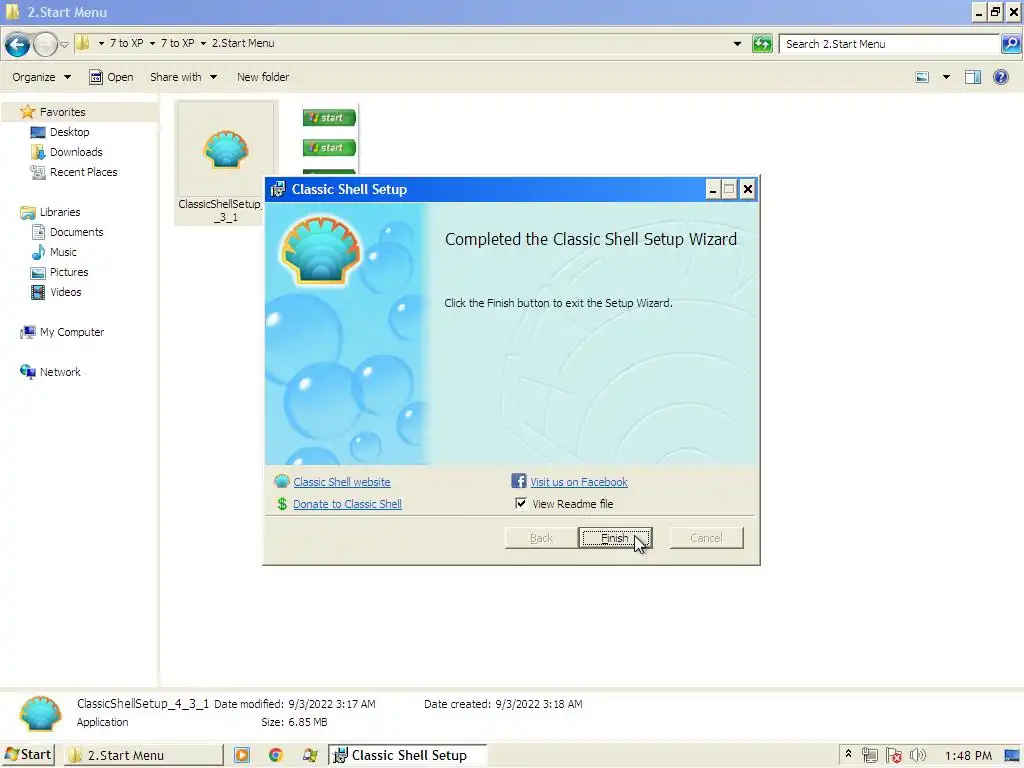1024x768 pixels.
Task: Expand dropdown arrow before first 7 to XP
Action: pyautogui.click(x=101, y=44)
